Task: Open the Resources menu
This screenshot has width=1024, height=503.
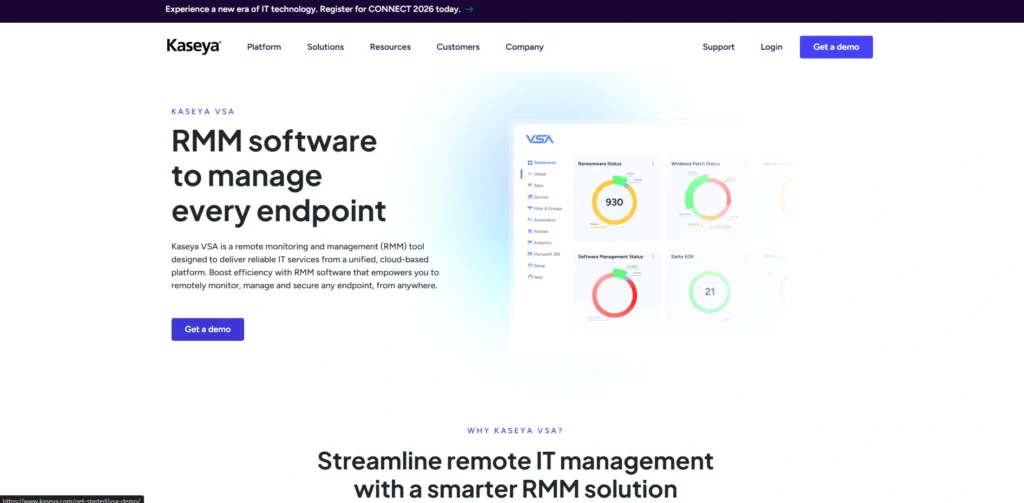Action: tap(390, 47)
